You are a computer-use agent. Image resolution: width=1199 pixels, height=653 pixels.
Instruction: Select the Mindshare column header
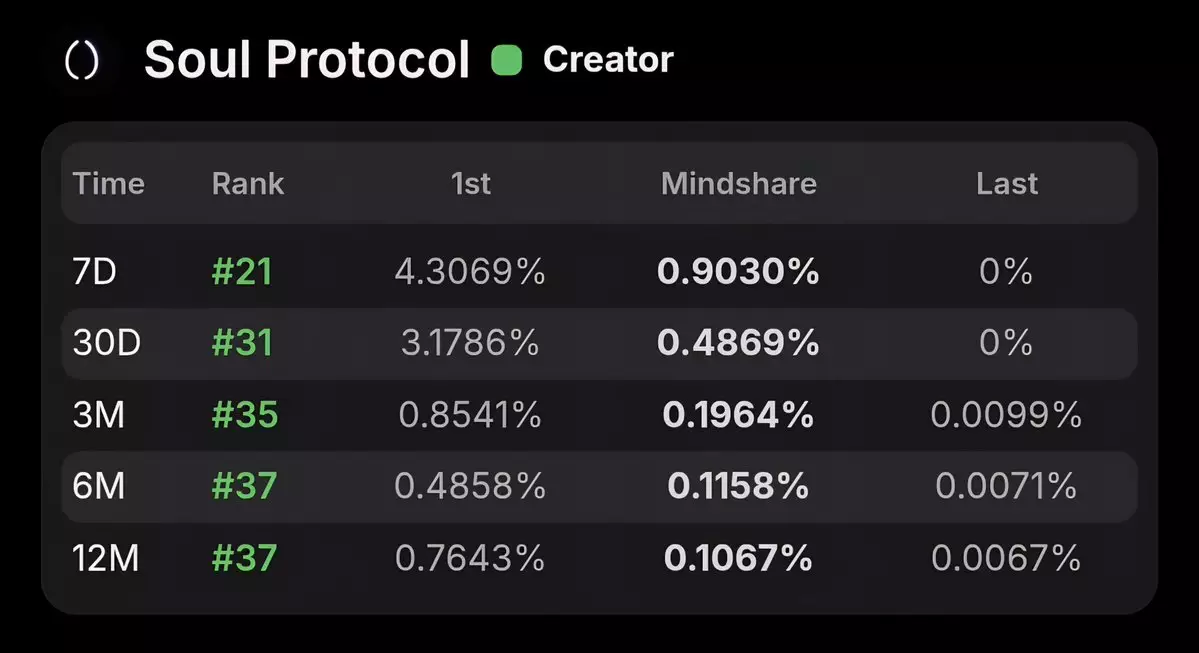point(739,184)
